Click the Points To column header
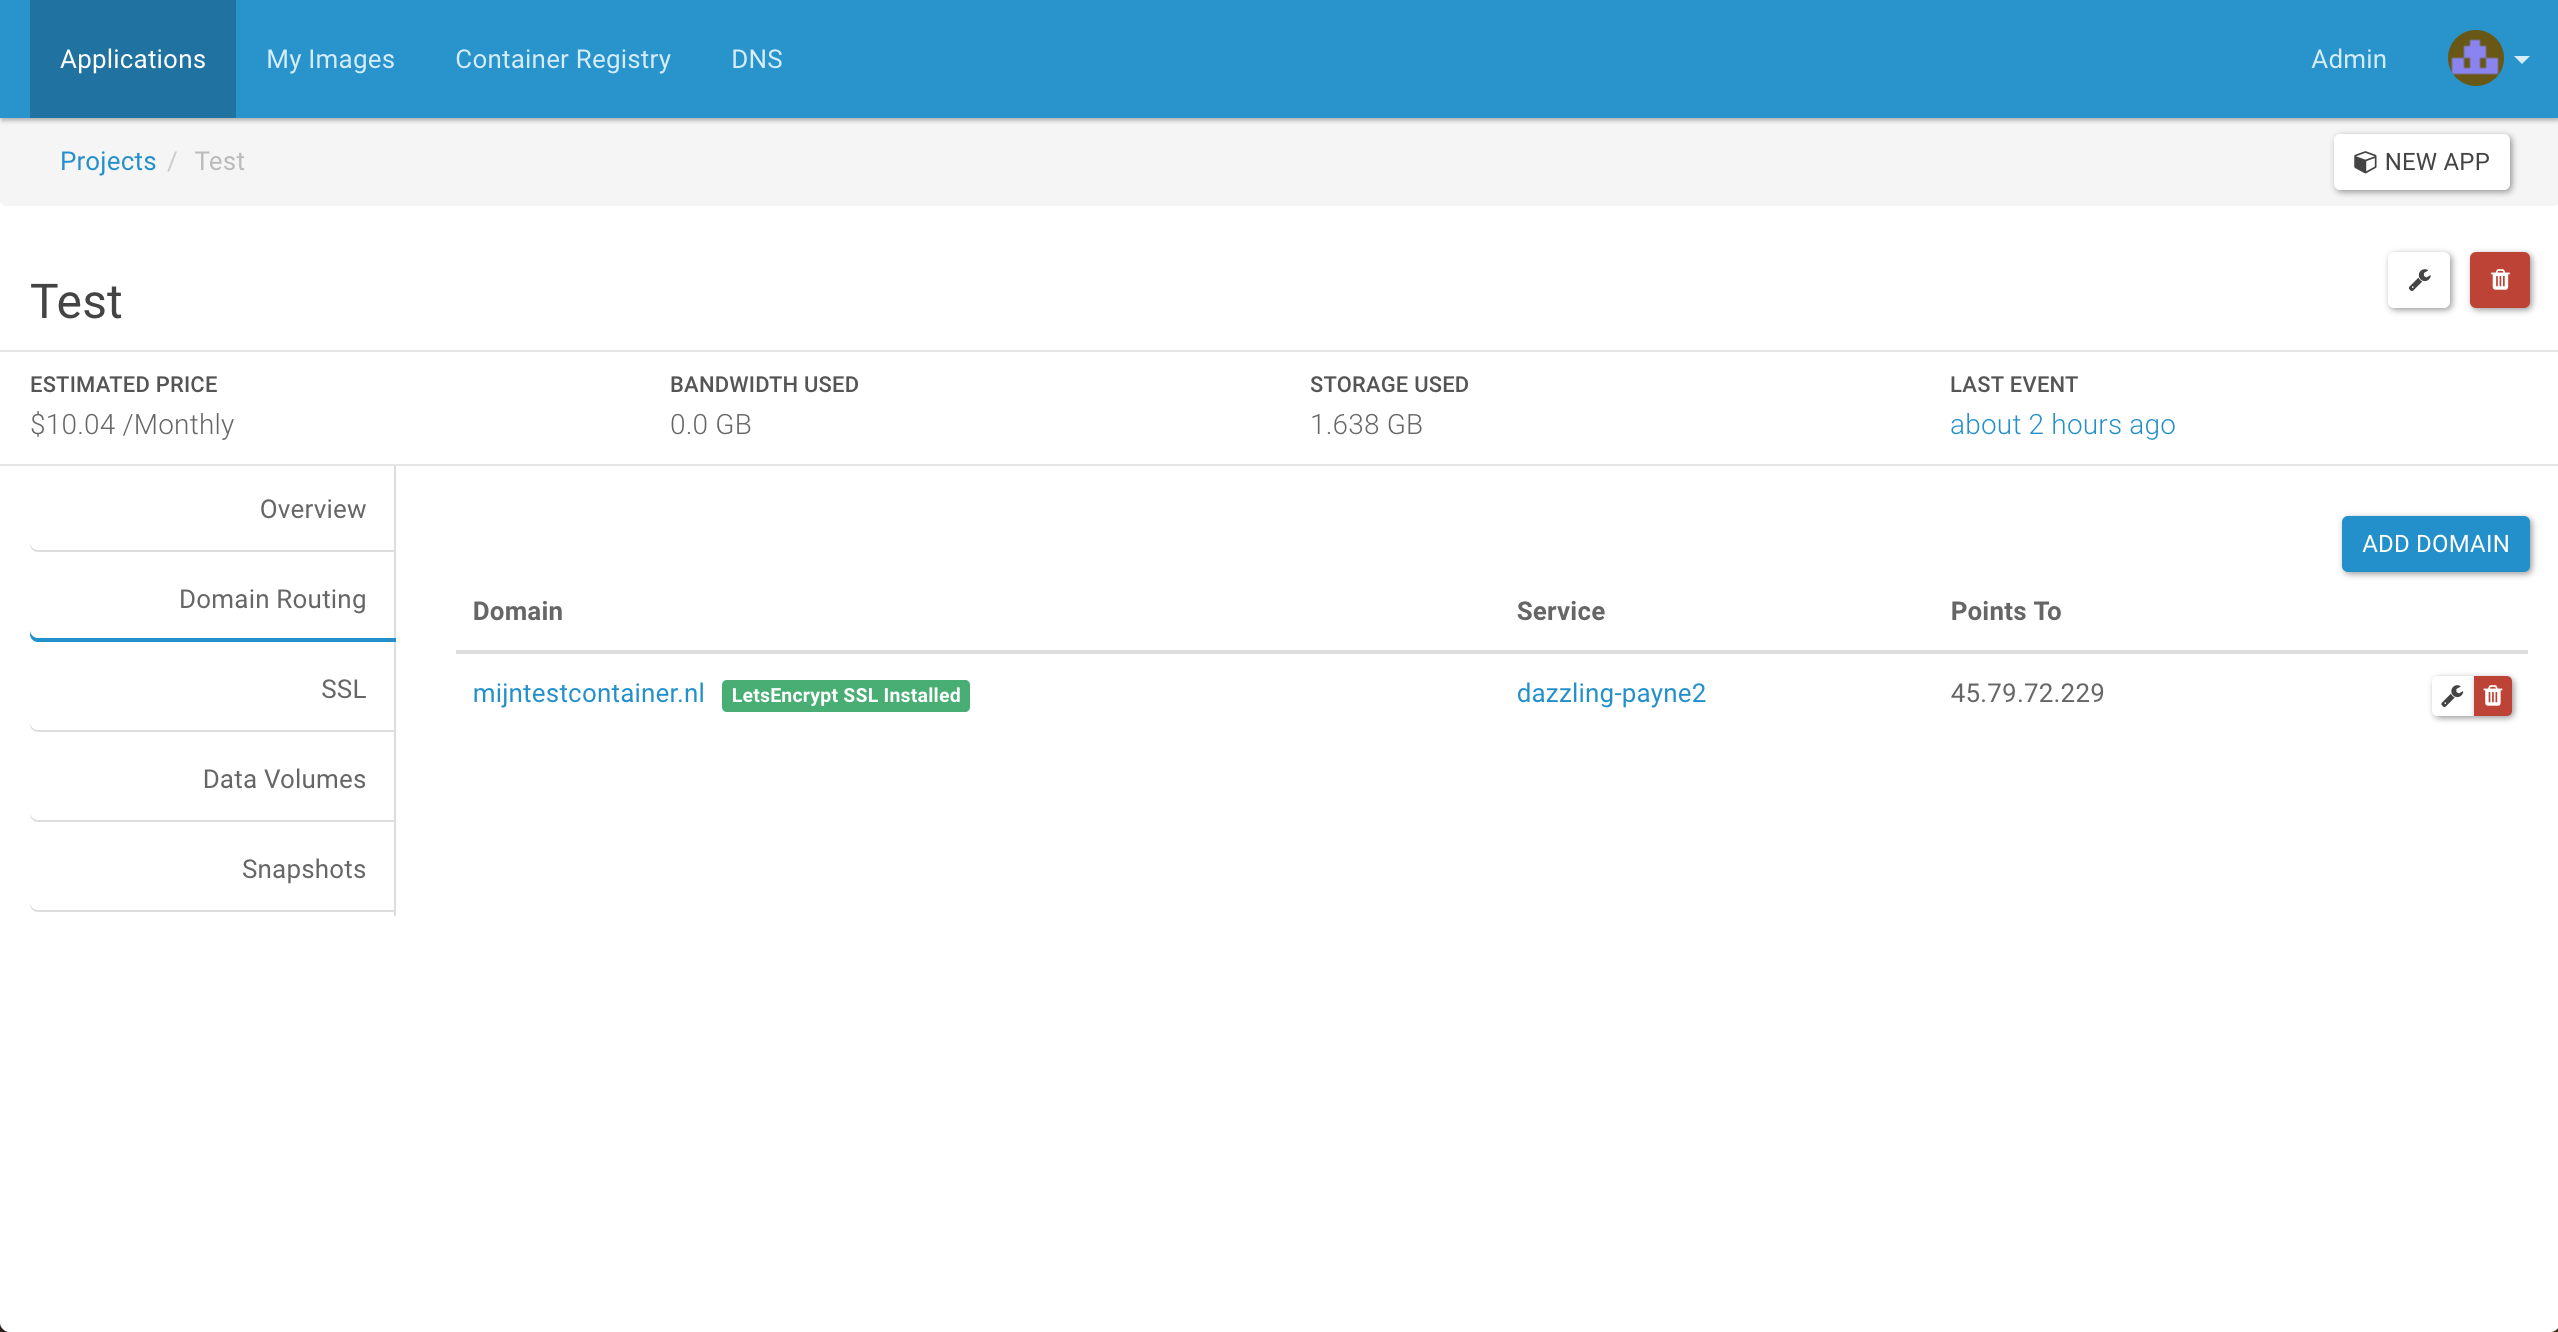The image size is (2558, 1332). click(x=2005, y=611)
